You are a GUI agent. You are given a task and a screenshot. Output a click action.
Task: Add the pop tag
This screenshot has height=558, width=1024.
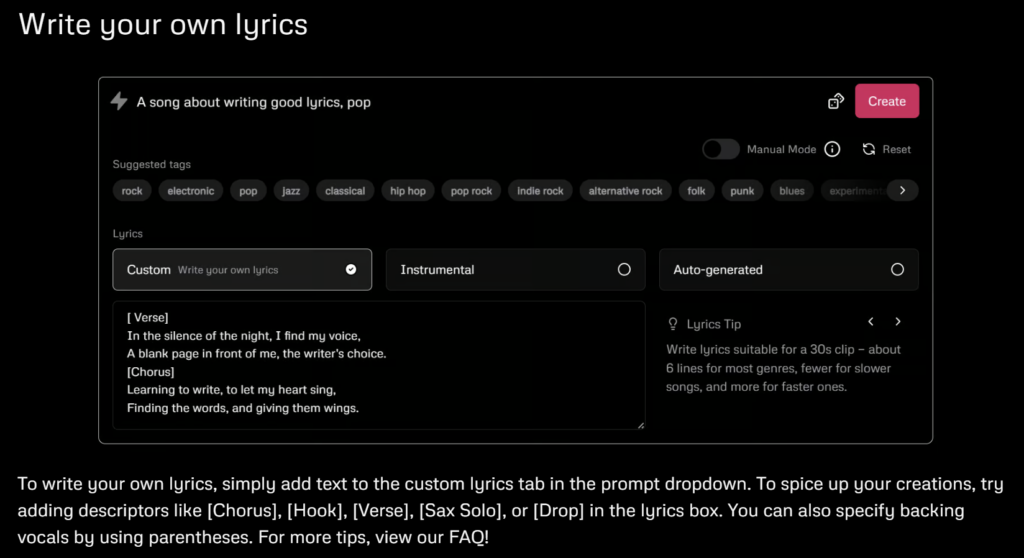click(x=248, y=191)
